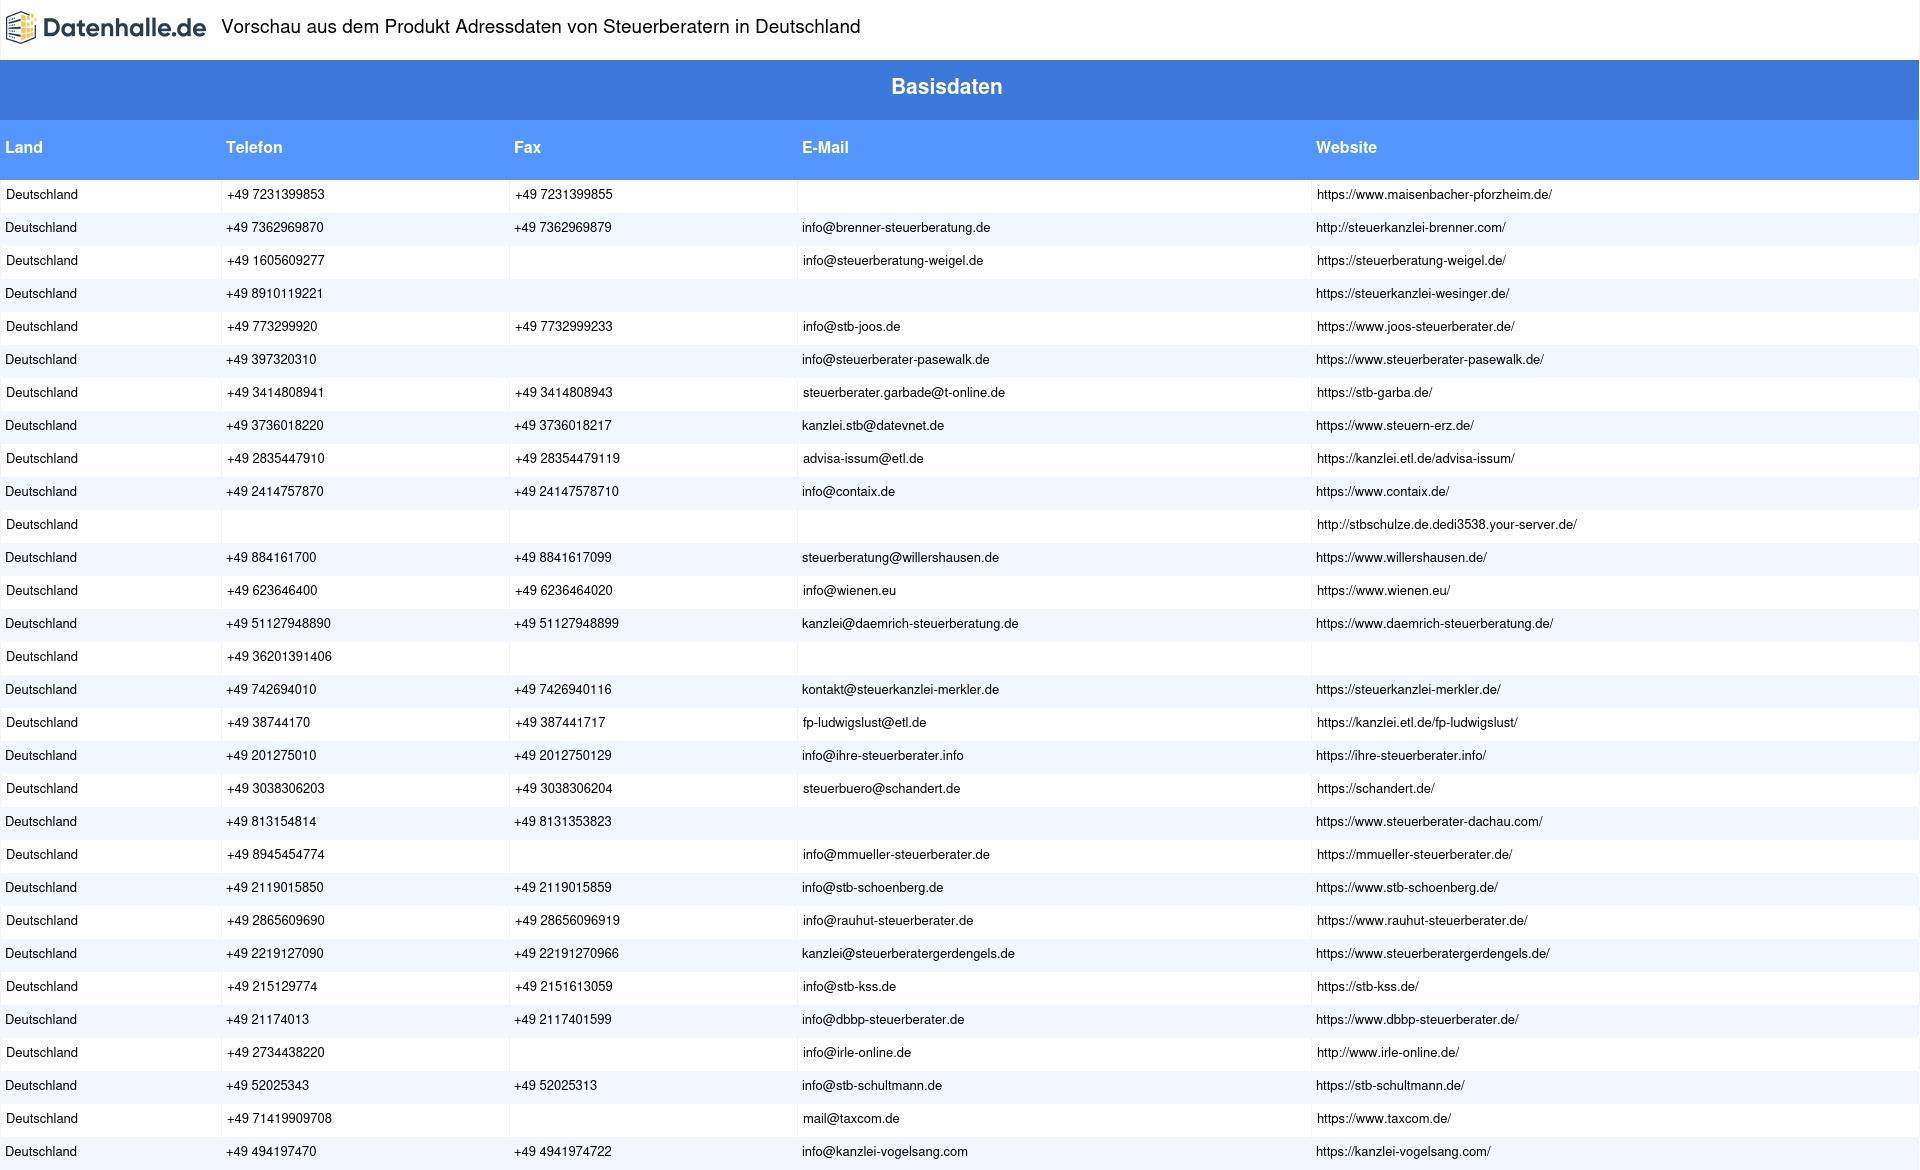Select email steuerbuero@schandert.de
Screen dimensions: 1920x1170
coord(882,789)
